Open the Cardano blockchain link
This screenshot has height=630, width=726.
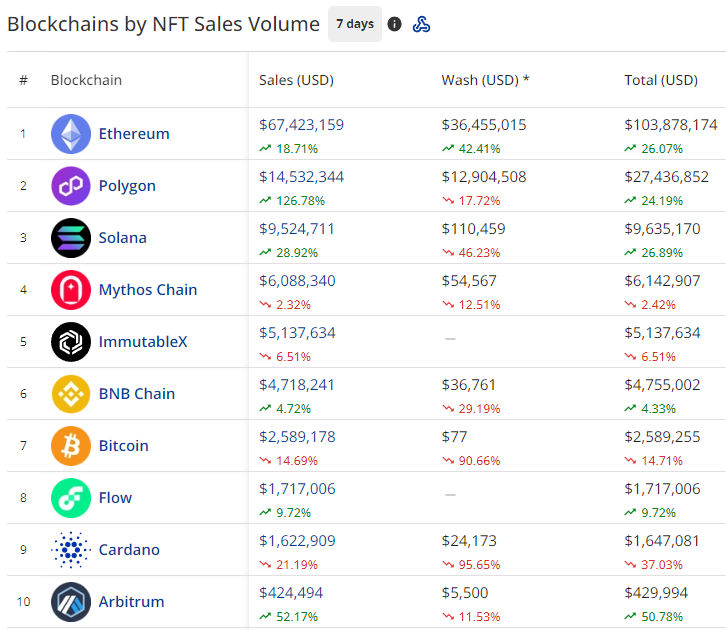(129, 550)
